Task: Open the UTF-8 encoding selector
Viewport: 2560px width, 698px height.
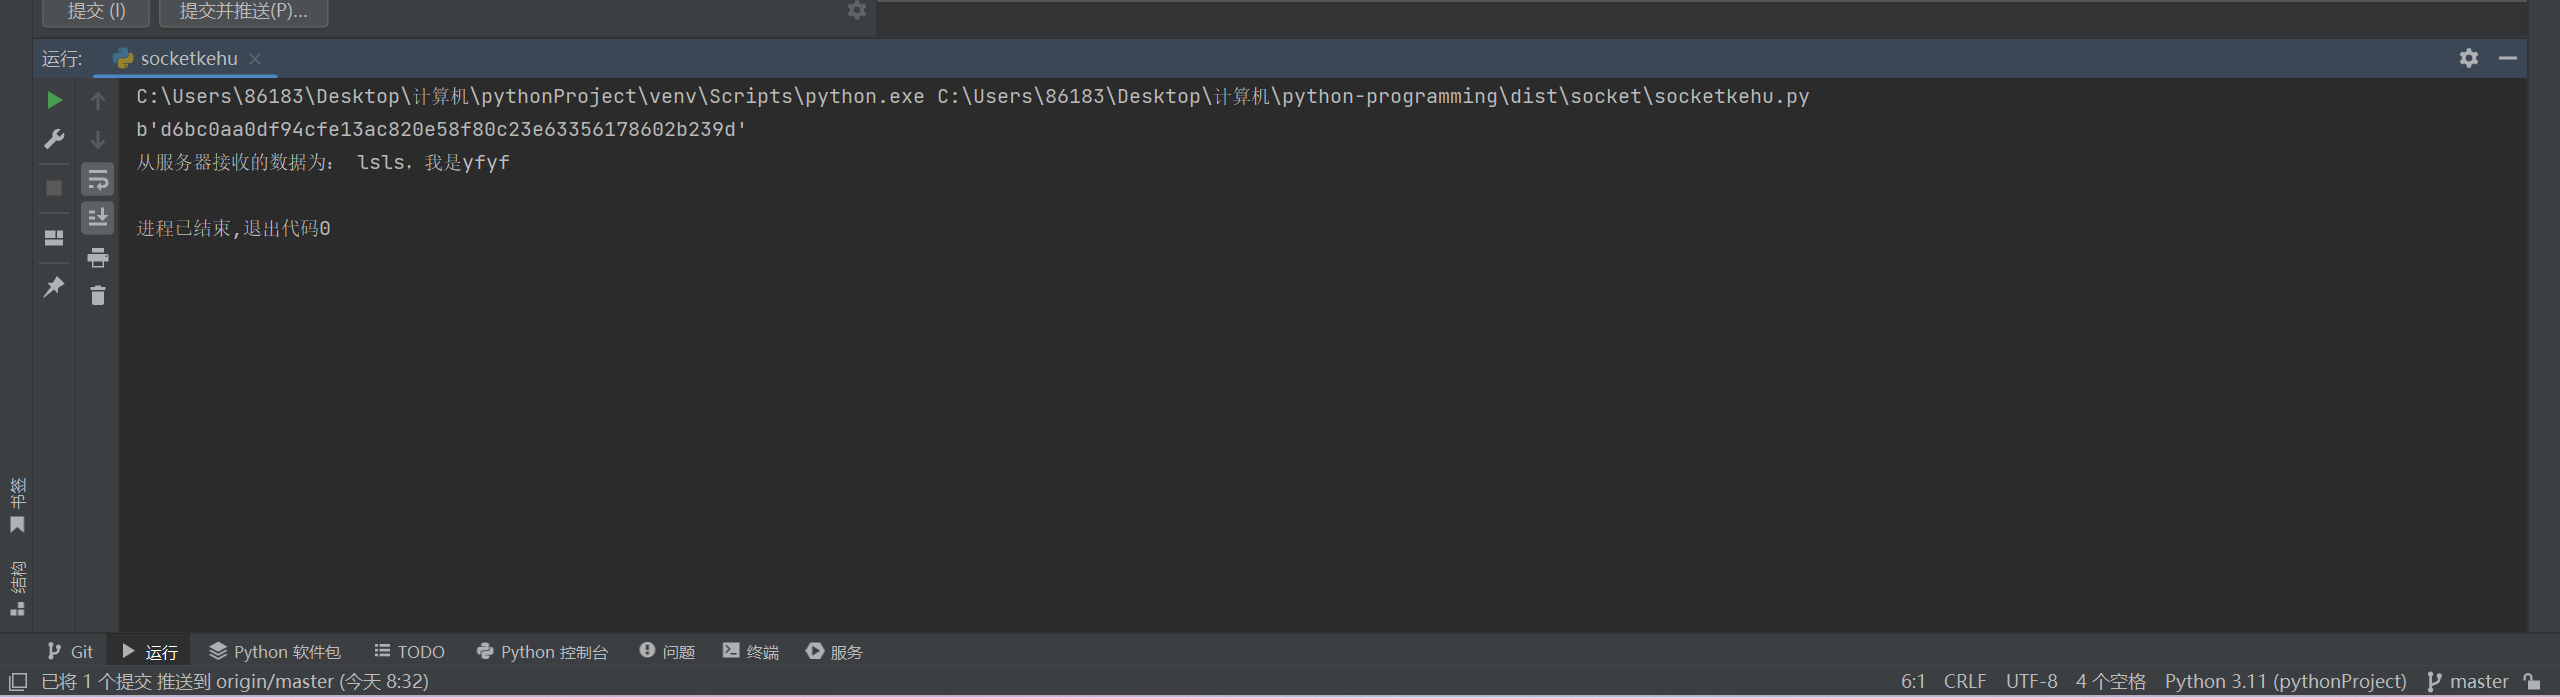Action: pyautogui.click(x=2030, y=680)
